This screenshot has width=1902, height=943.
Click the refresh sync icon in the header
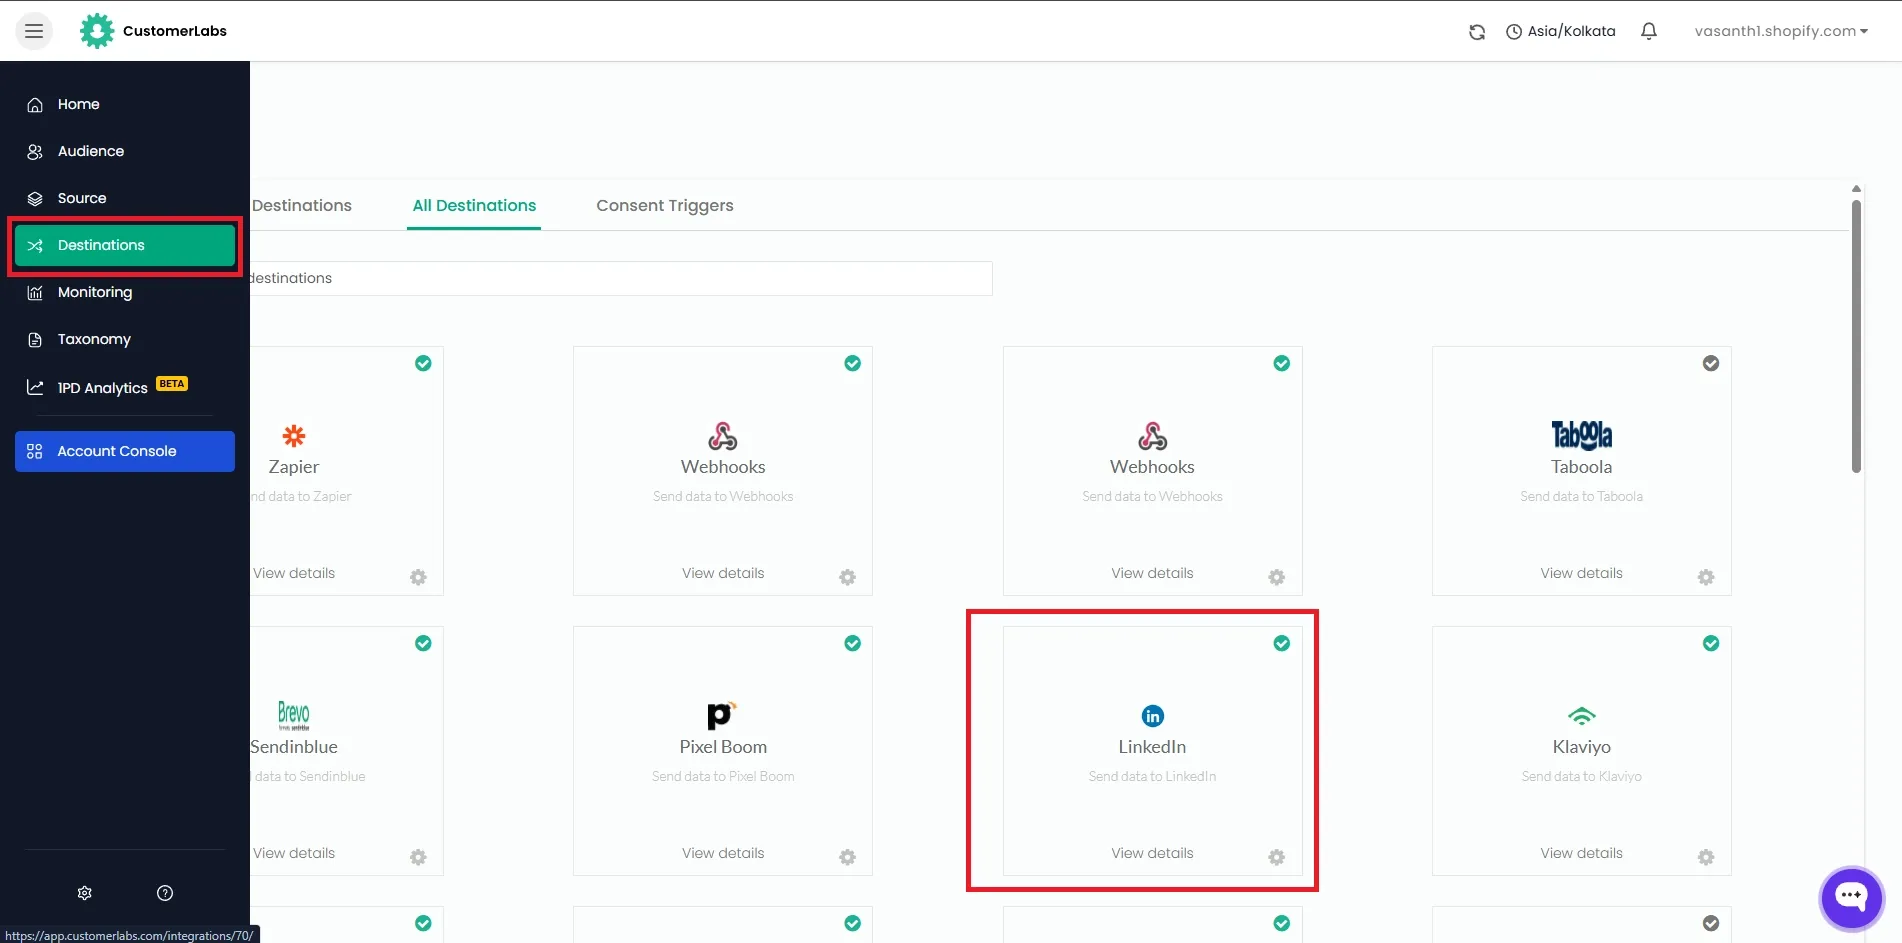coord(1477,32)
